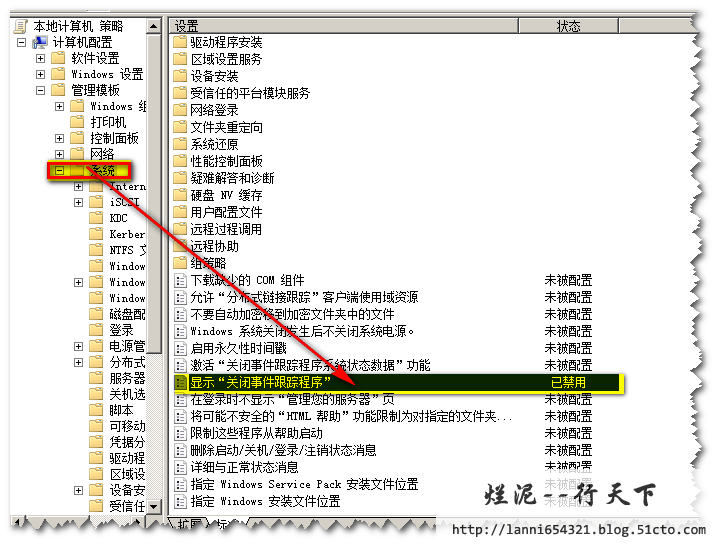Select Windows 系统关闭发生后不关闭系统电源 policy
The height and width of the screenshot is (547, 719).
[302, 332]
